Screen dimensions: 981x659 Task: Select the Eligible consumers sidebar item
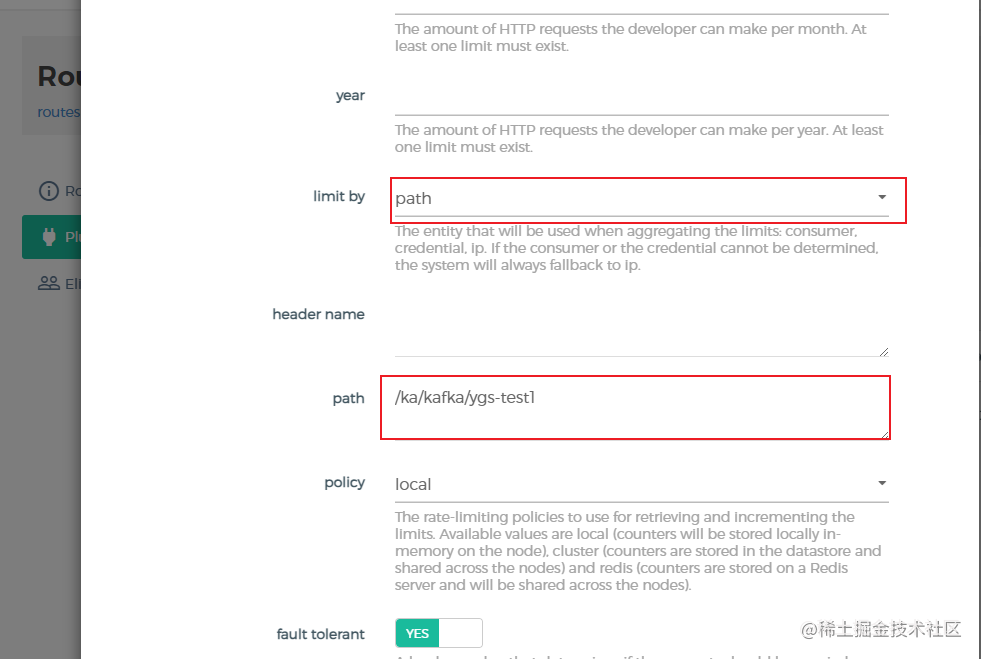(59, 284)
